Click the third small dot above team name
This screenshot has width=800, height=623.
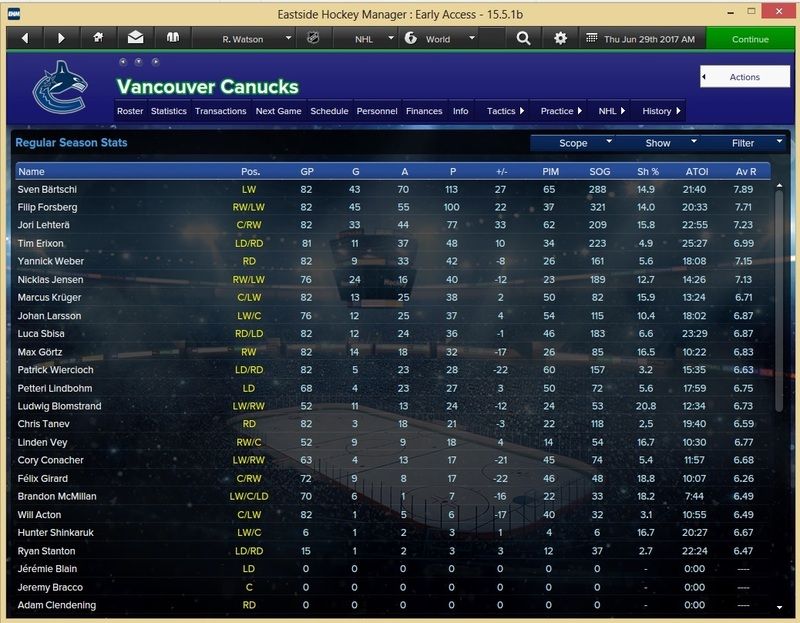point(156,62)
